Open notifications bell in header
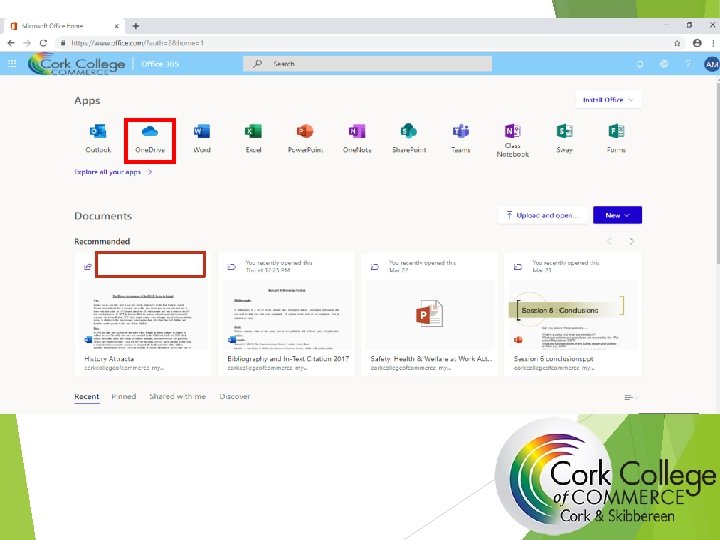This screenshot has width=720, height=540. tap(640, 64)
